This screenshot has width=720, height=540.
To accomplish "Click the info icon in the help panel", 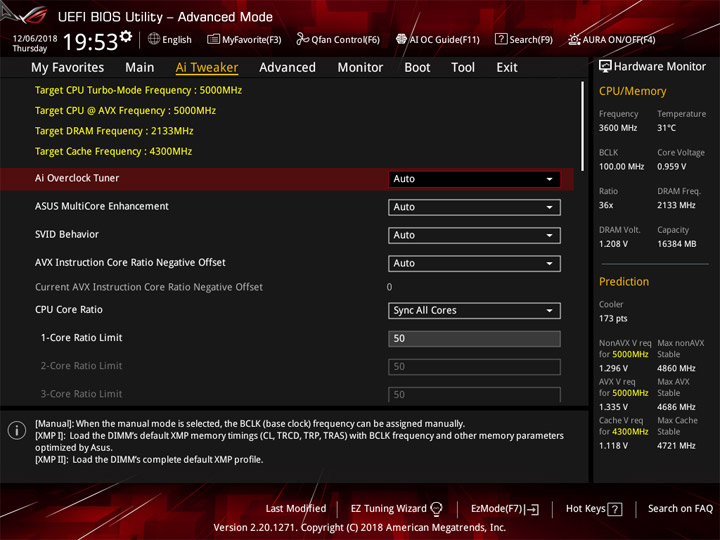I will pos(17,431).
